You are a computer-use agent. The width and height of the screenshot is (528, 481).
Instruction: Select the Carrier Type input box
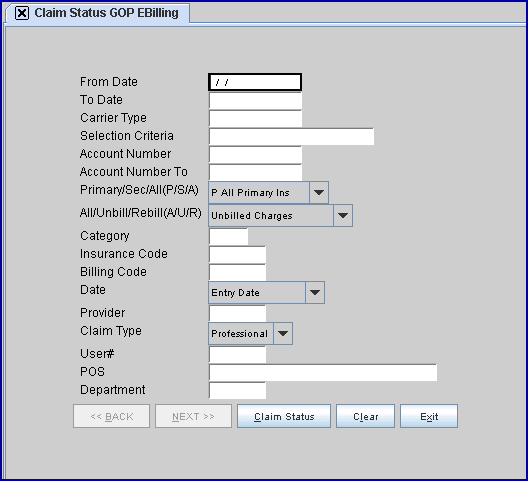click(255, 118)
